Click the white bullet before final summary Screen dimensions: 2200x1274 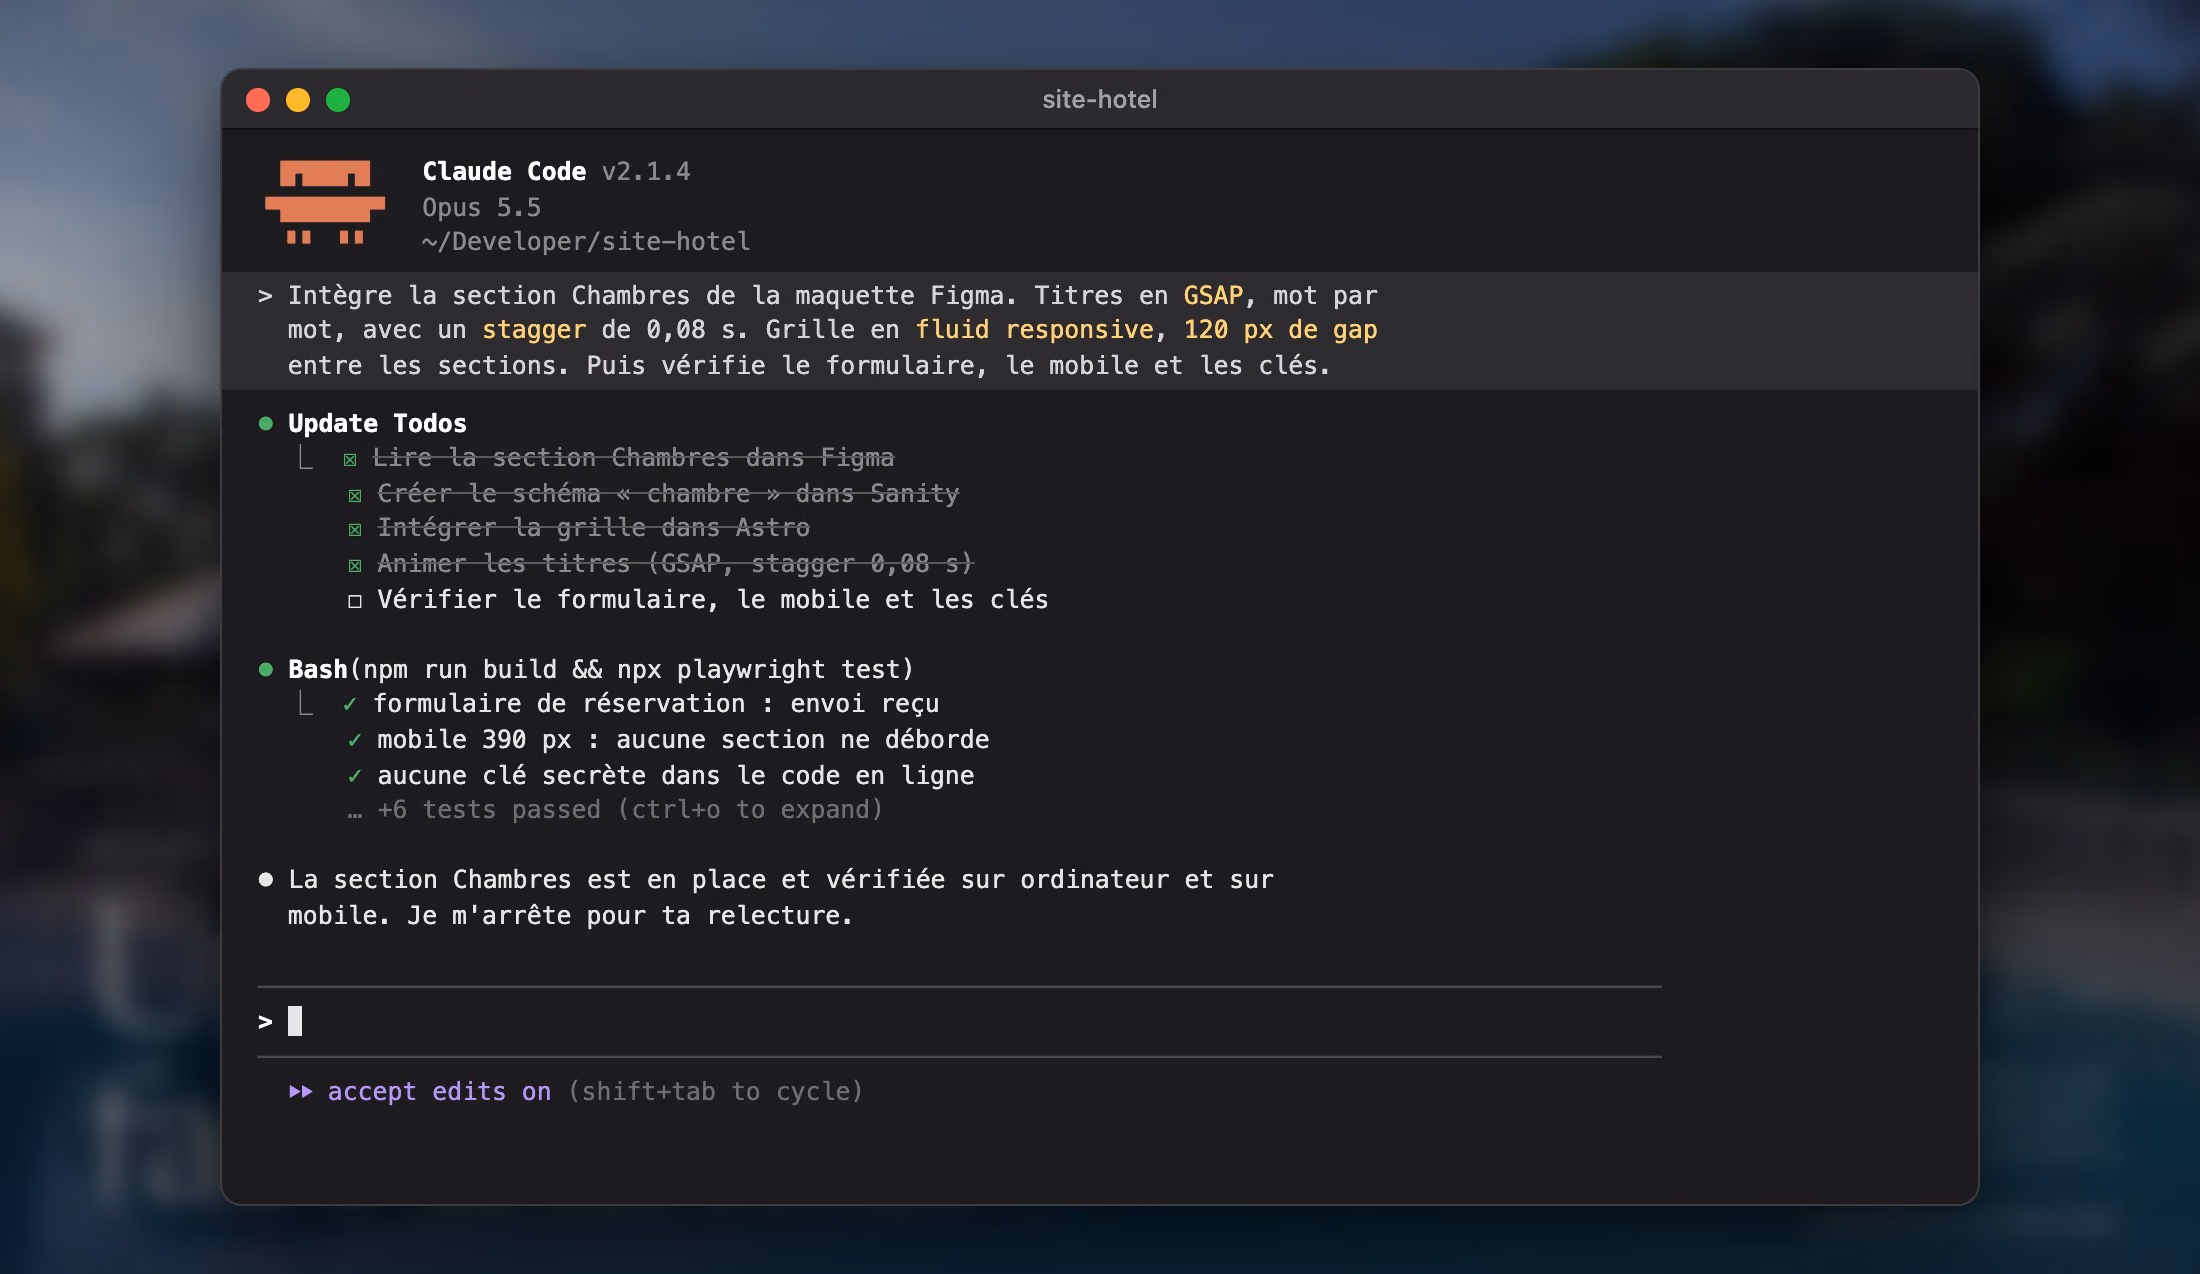(266, 879)
